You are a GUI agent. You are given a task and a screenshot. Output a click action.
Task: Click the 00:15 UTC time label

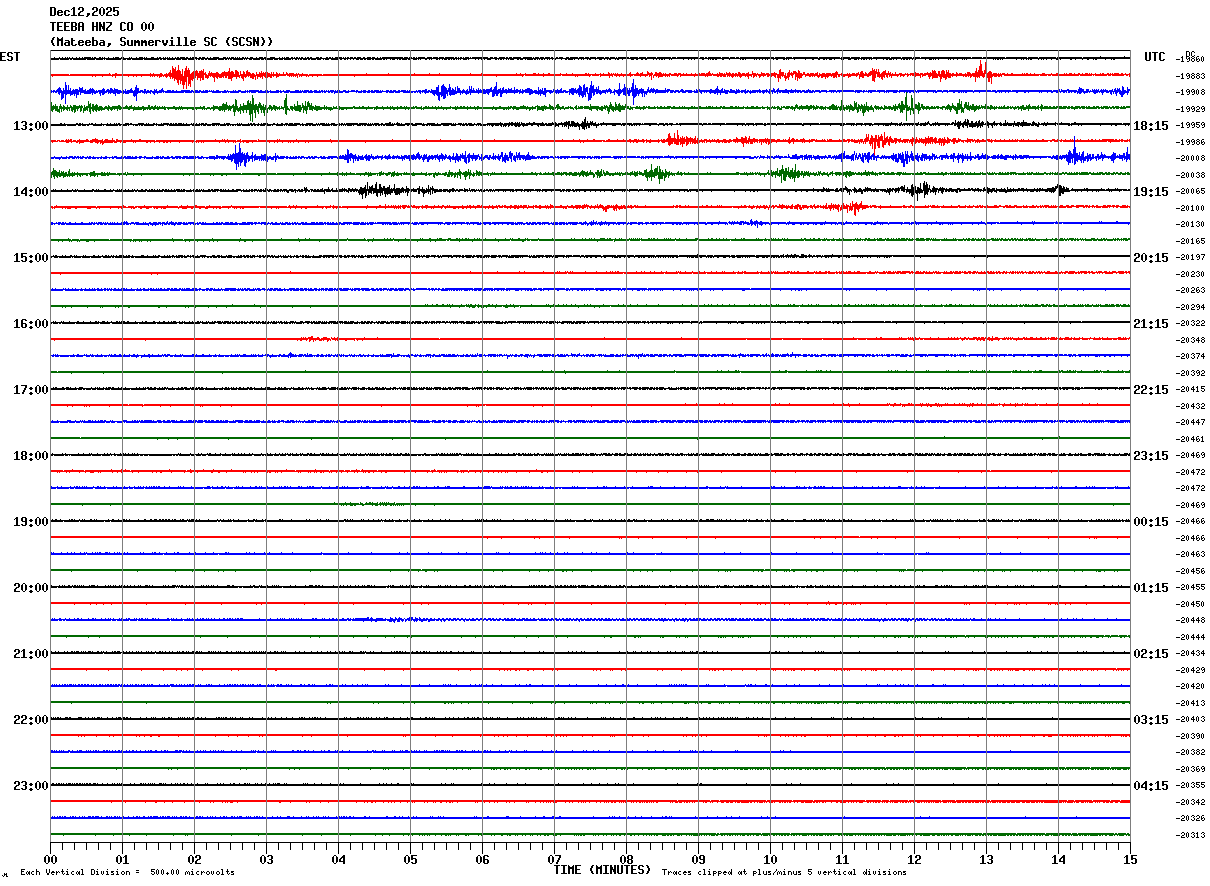coord(1151,522)
